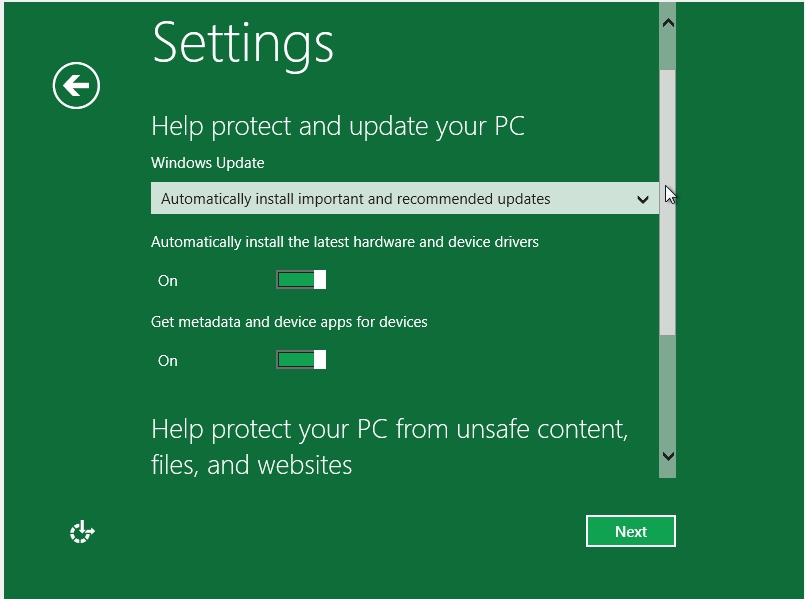Click the On label beside the drivers toggle
The image size is (805, 599).
pos(168,281)
